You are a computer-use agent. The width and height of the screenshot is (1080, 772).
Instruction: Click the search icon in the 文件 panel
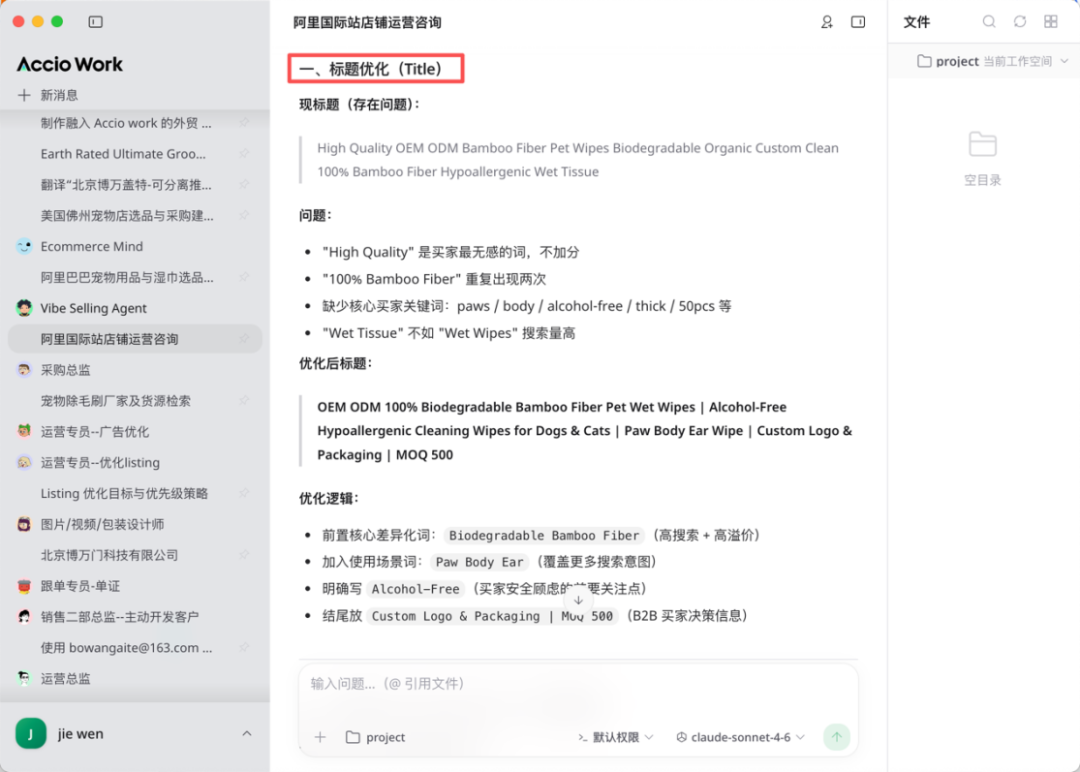pos(988,21)
